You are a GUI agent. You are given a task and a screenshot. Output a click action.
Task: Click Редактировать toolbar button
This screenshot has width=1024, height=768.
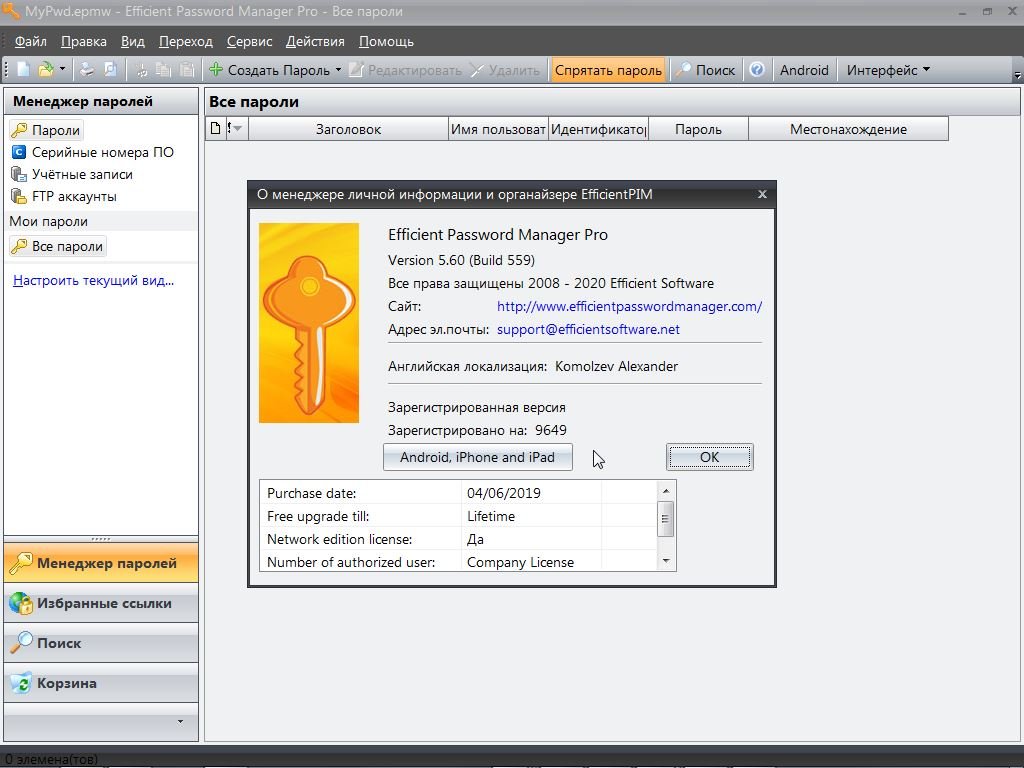(x=405, y=70)
